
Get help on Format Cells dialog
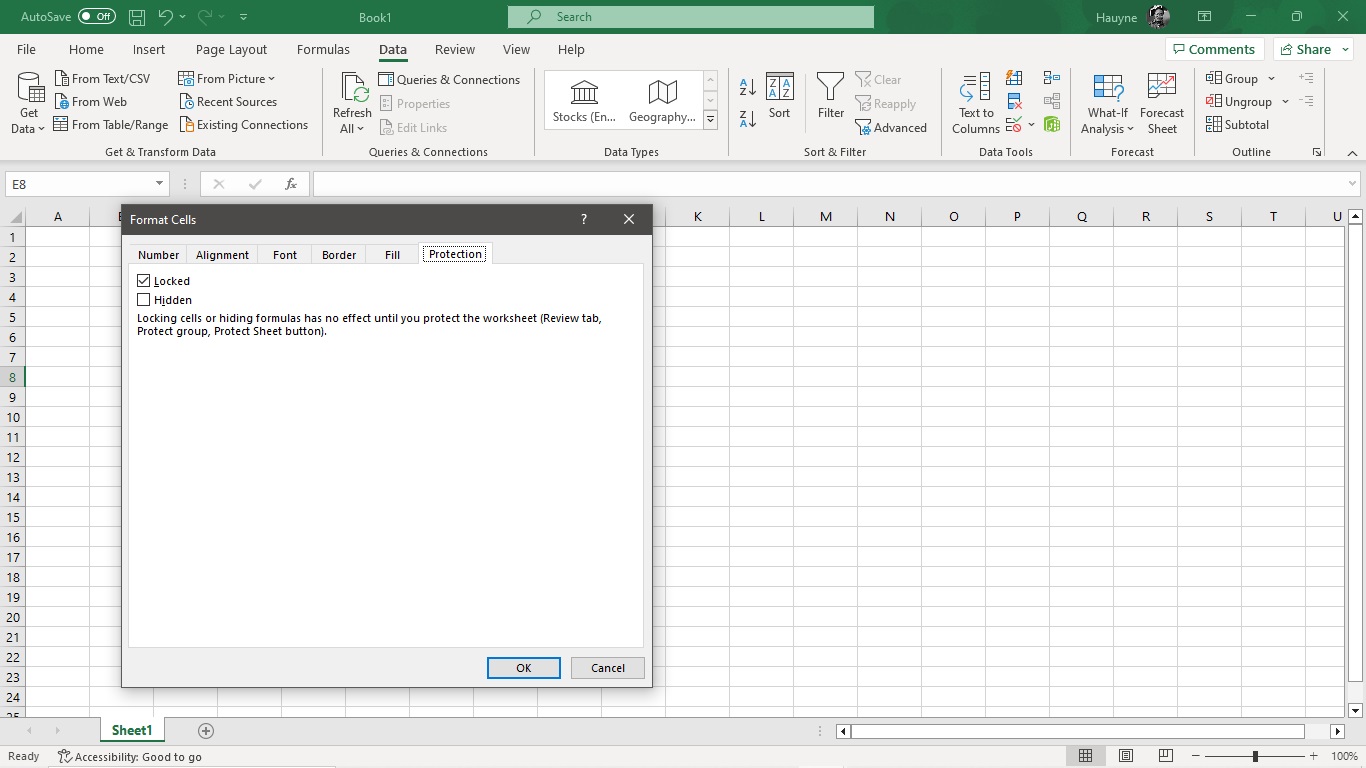tap(584, 219)
